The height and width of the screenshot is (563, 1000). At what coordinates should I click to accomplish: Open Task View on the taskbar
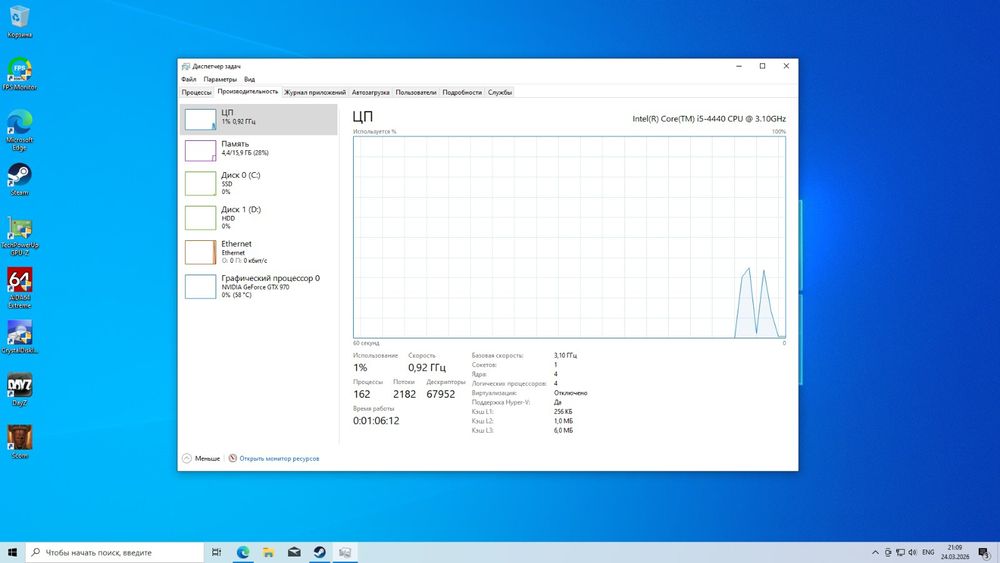[216, 552]
